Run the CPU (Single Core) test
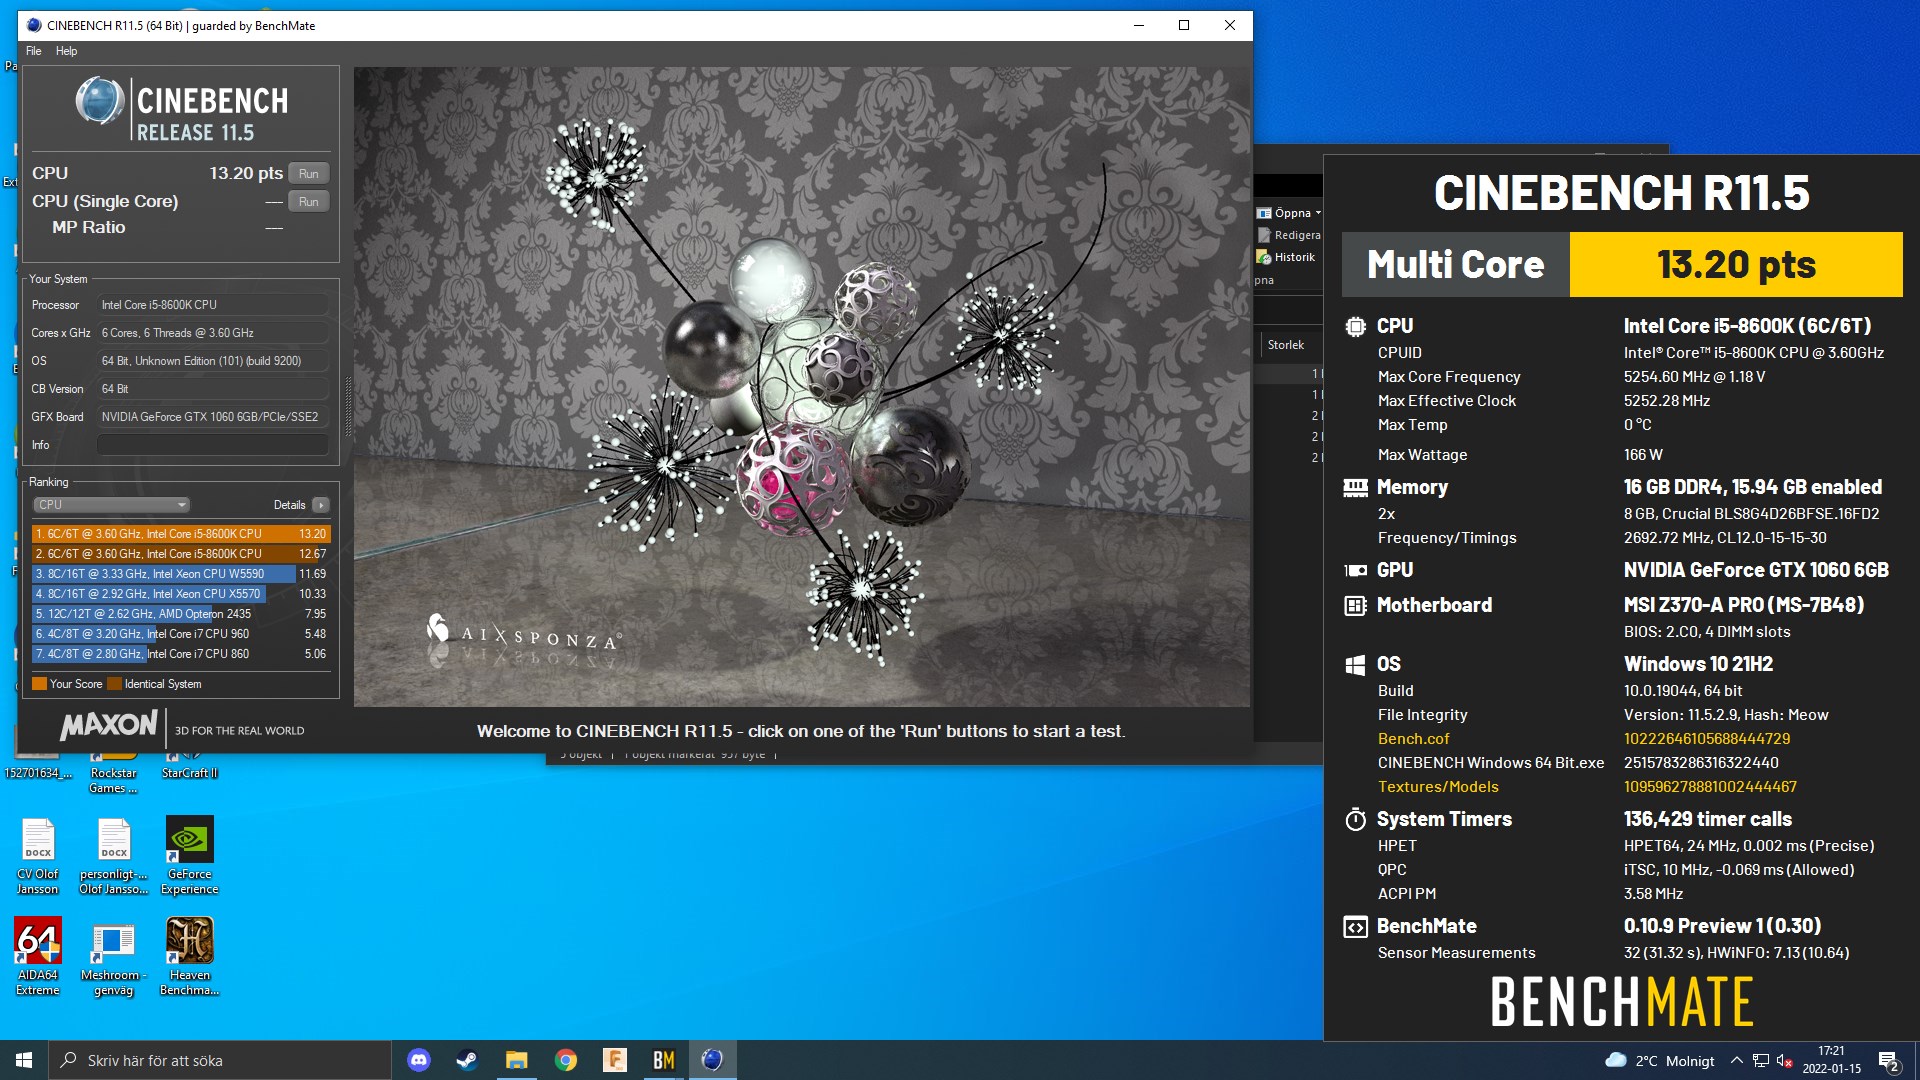Viewport: 1920px width, 1080px height. pyautogui.click(x=309, y=202)
